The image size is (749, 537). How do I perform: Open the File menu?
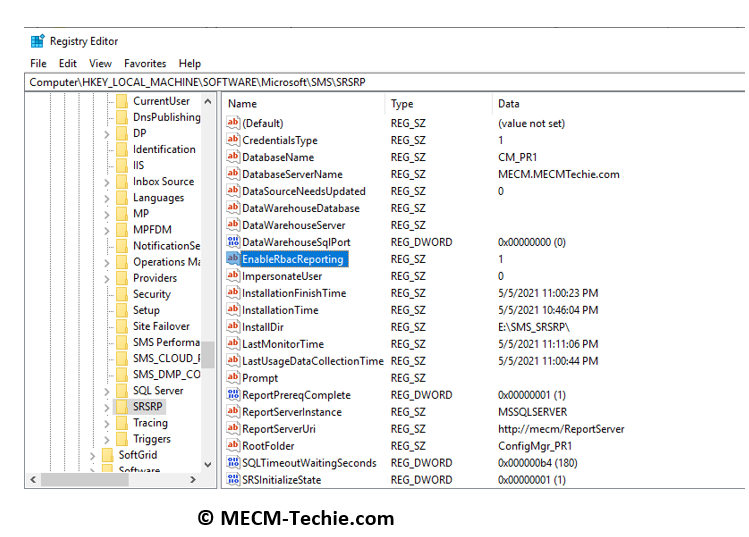click(x=38, y=64)
